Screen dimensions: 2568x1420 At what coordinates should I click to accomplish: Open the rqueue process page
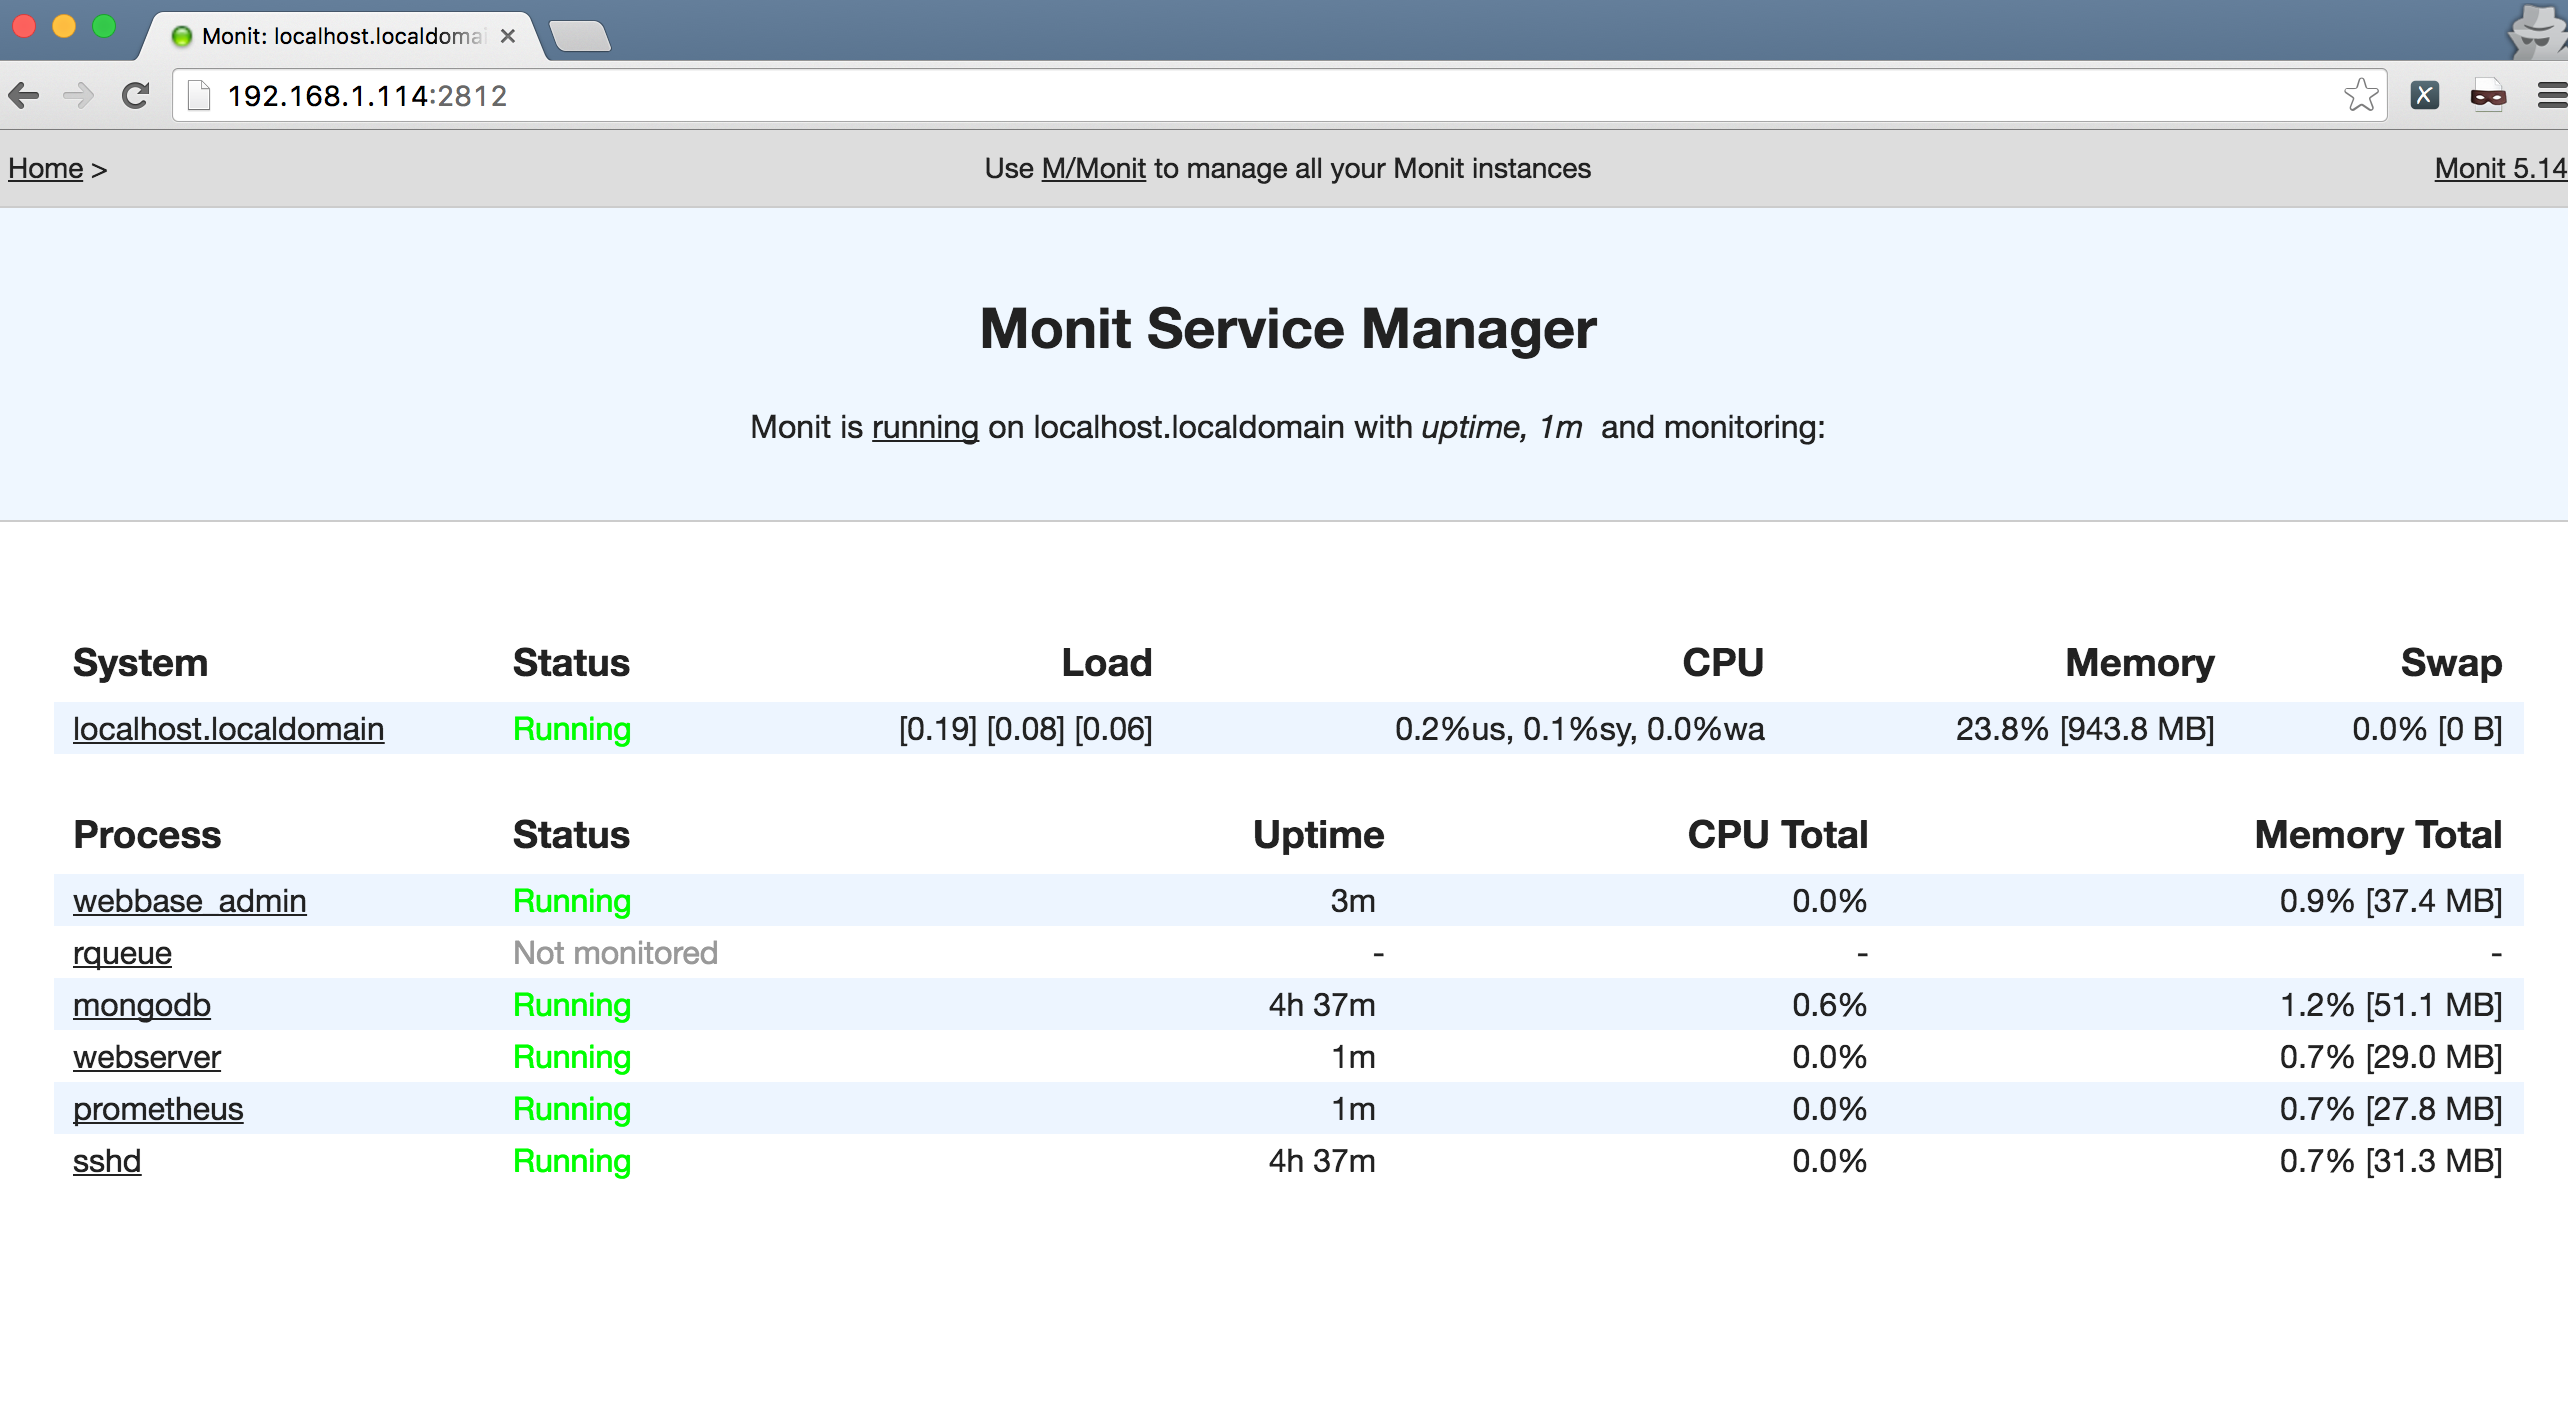click(122, 953)
